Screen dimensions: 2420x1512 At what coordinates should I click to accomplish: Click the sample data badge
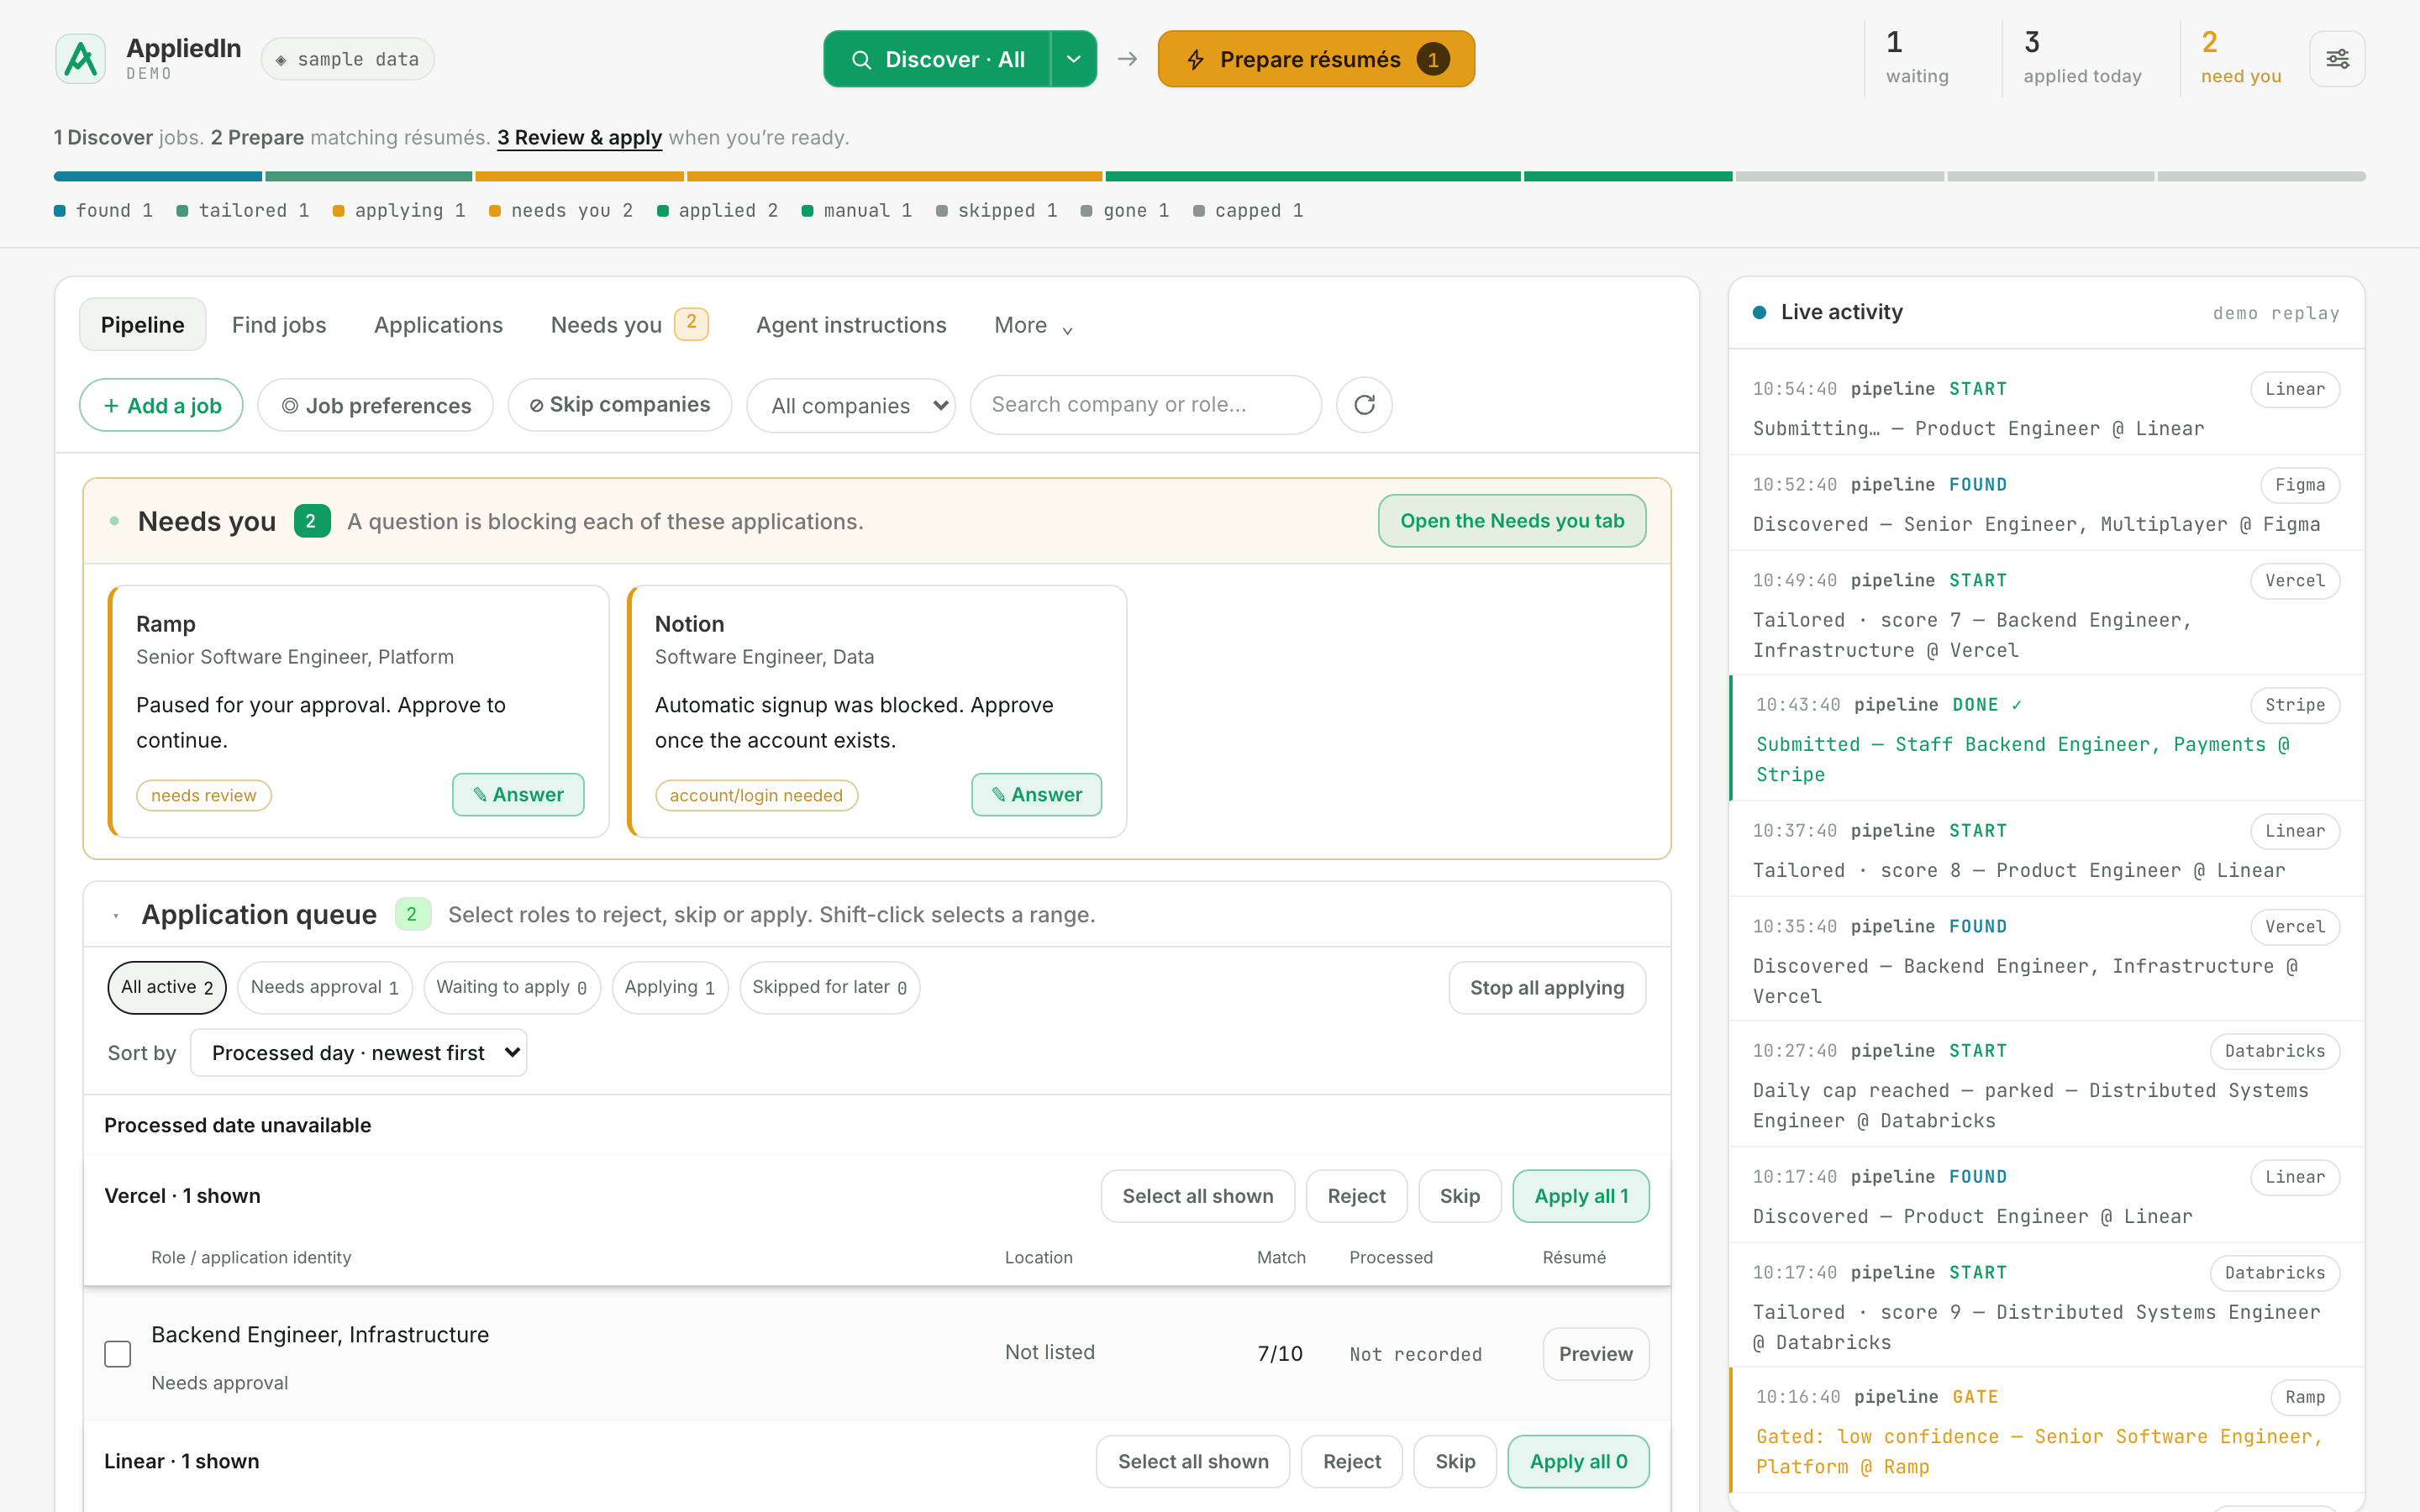pyautogui.click(x=348, y=59)
